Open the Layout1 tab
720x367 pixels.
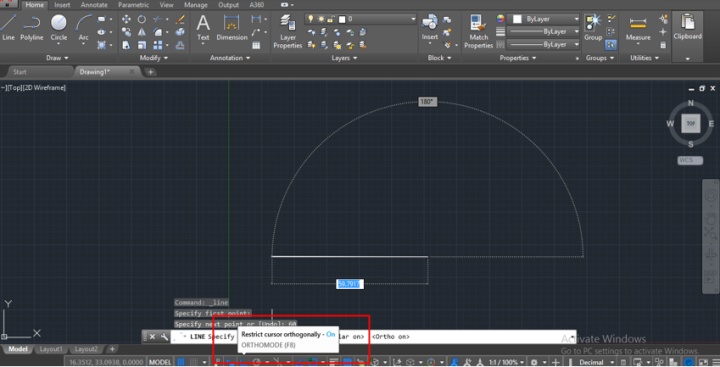(51, 349)
